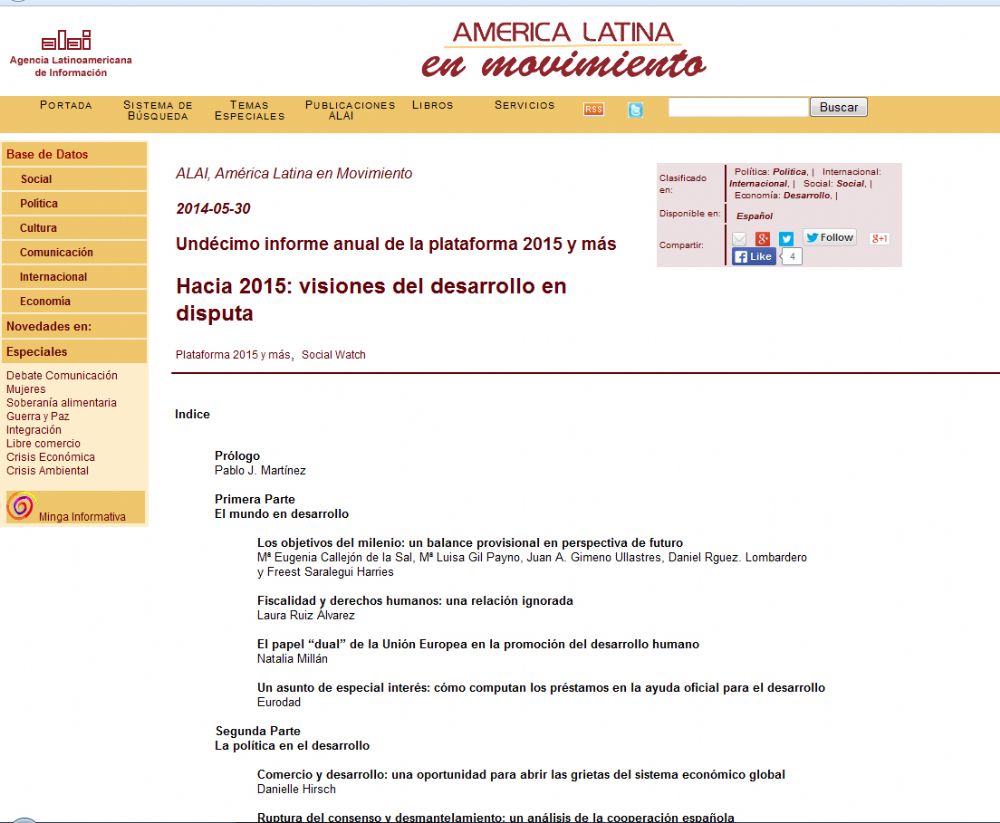Expand the Especiales sidebar section
This screenshot has width=1000, height=823.
37,352
